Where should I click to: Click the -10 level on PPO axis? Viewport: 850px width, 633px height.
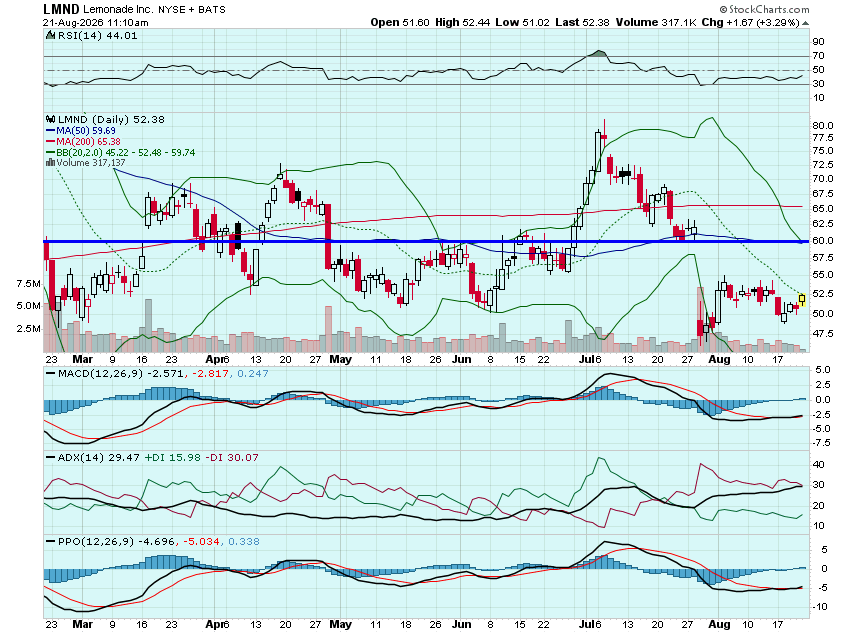(x=821, y=606)
